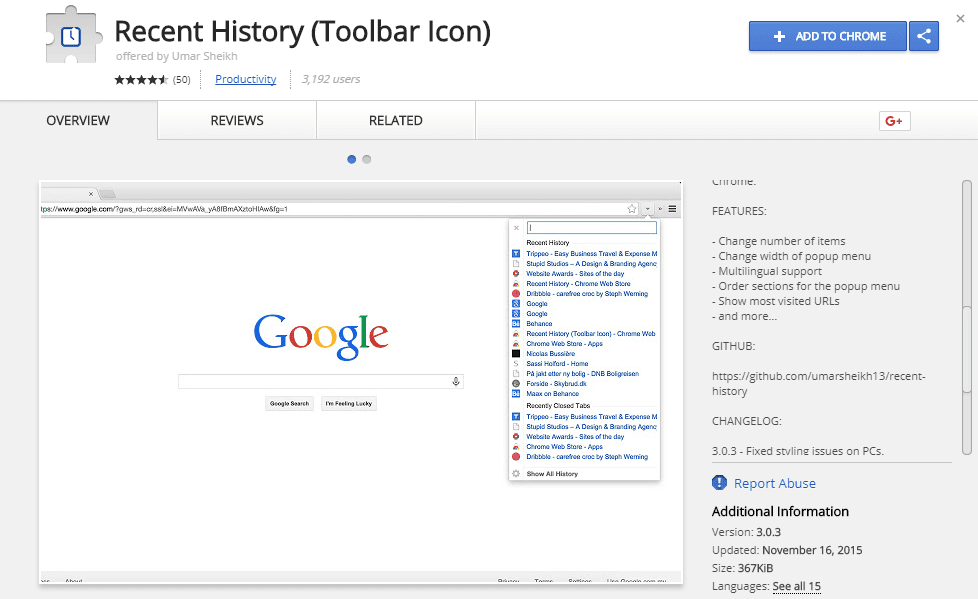The image size is (978, 599).
Task: Click the Report Abuse exclamation icon
Action: [x=719, y=483]
